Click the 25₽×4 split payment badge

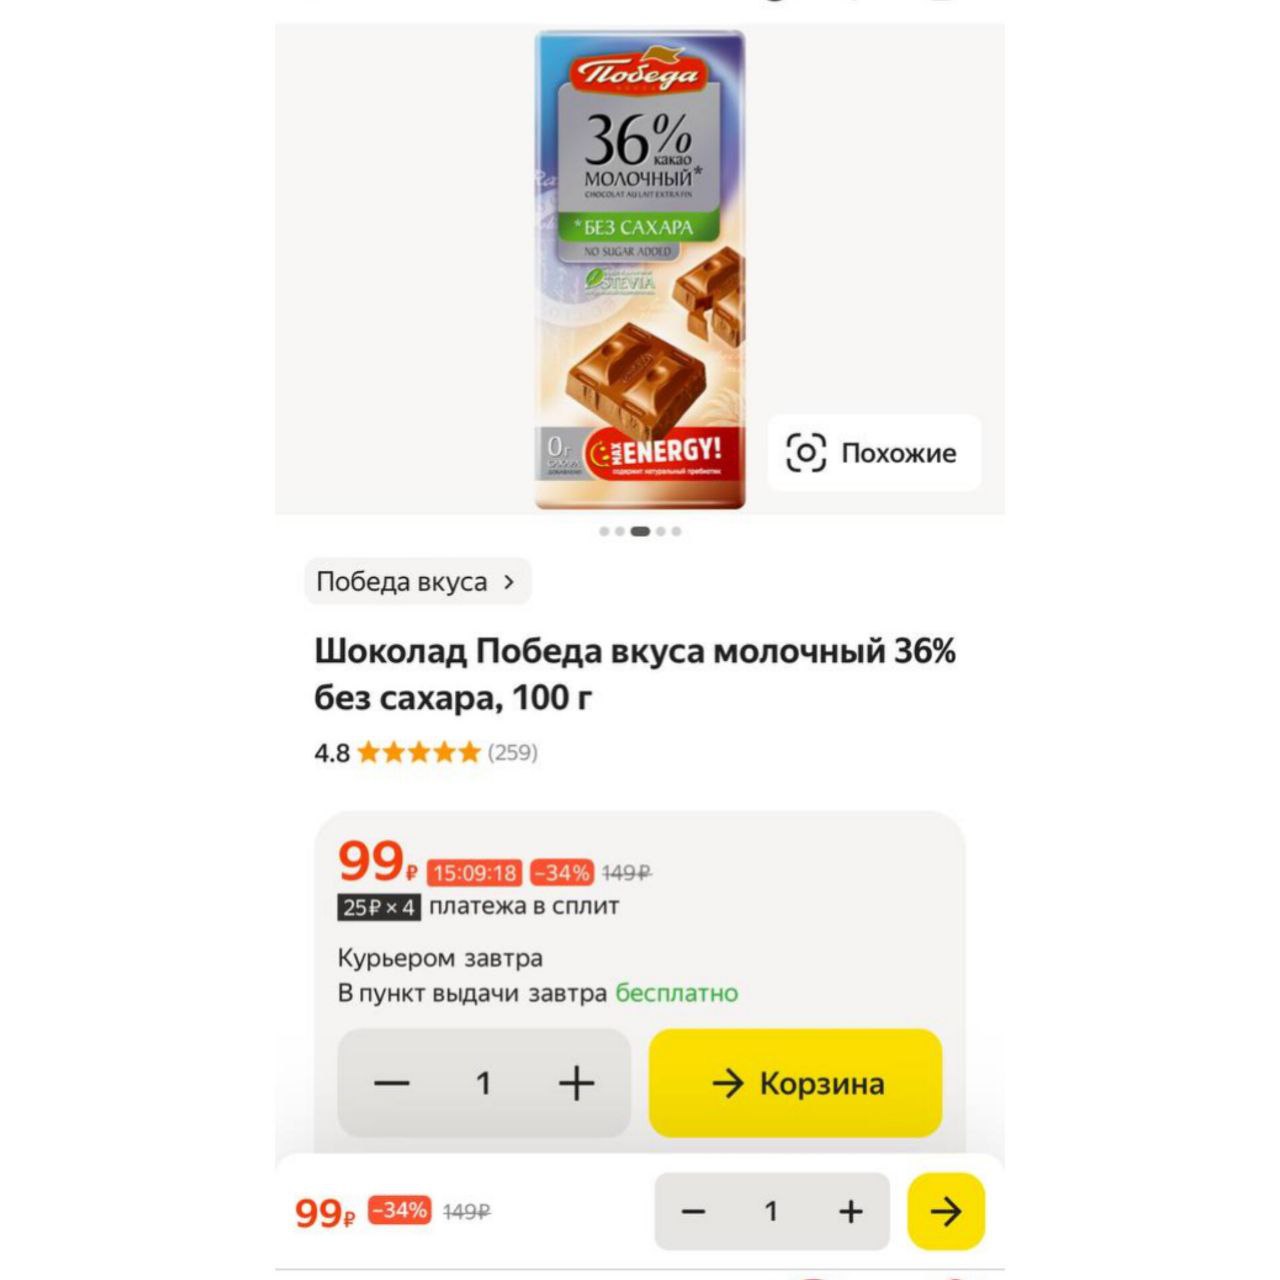point(379,907)
